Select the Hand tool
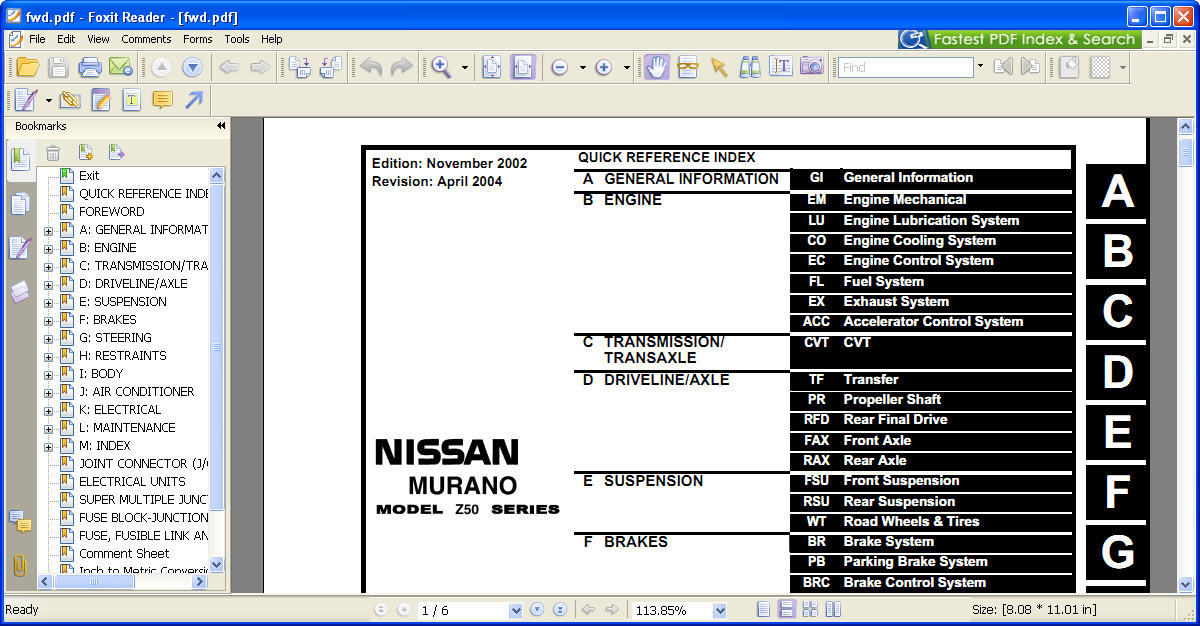Viewport: 1200px width, 626px height. (x=656, y=68)
